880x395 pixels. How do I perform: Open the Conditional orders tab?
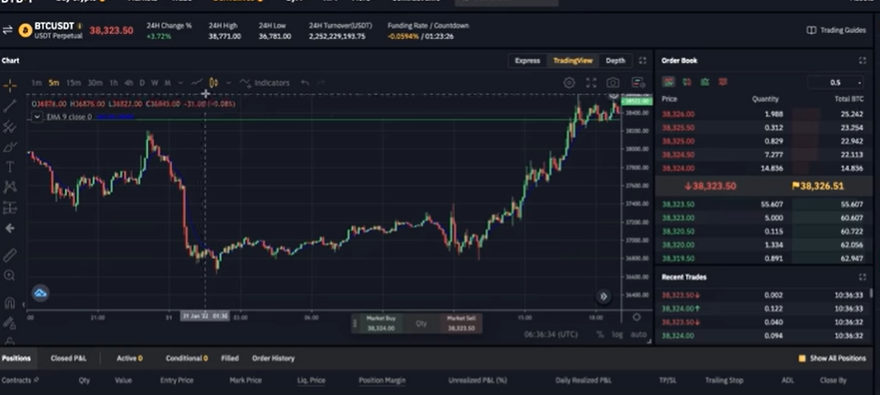[186, 358]
